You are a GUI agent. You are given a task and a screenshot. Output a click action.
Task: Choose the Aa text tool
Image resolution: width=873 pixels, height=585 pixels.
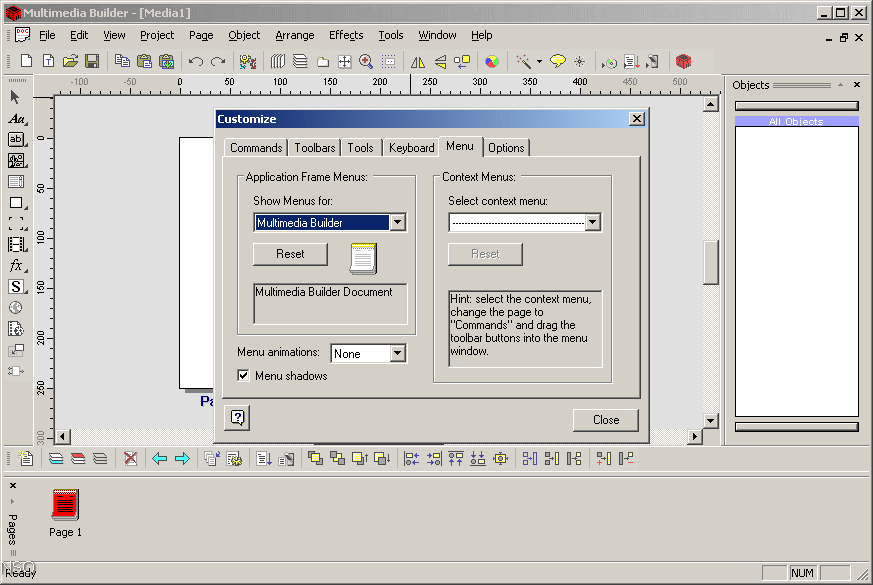pyautogui.click(x=14, y=119)
